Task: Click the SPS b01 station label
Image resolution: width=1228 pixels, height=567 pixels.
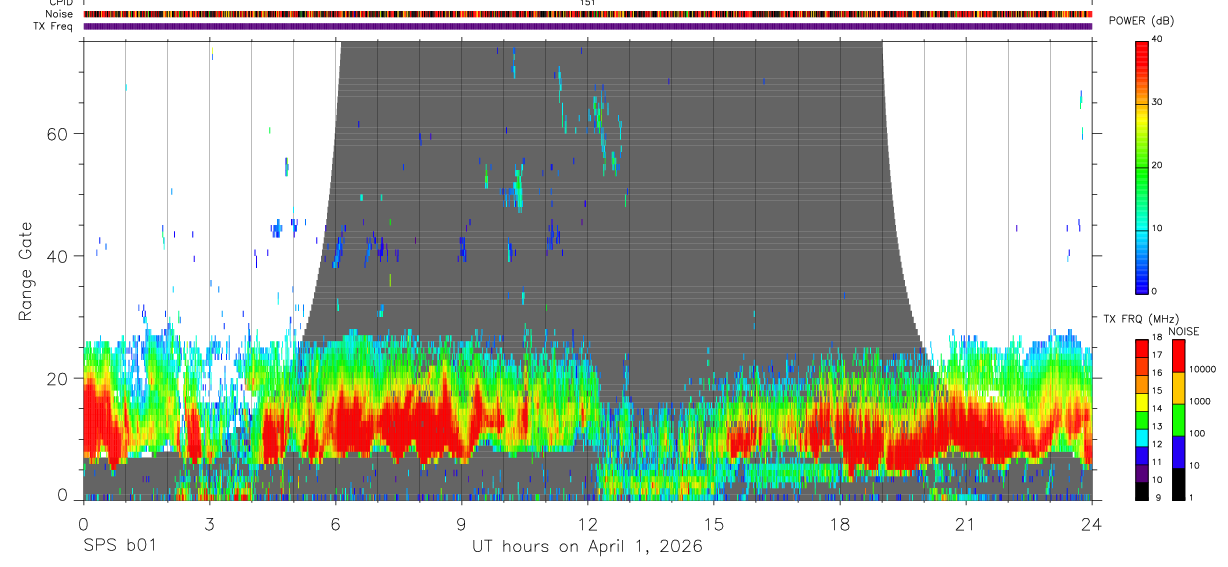Action: [119, 547]
